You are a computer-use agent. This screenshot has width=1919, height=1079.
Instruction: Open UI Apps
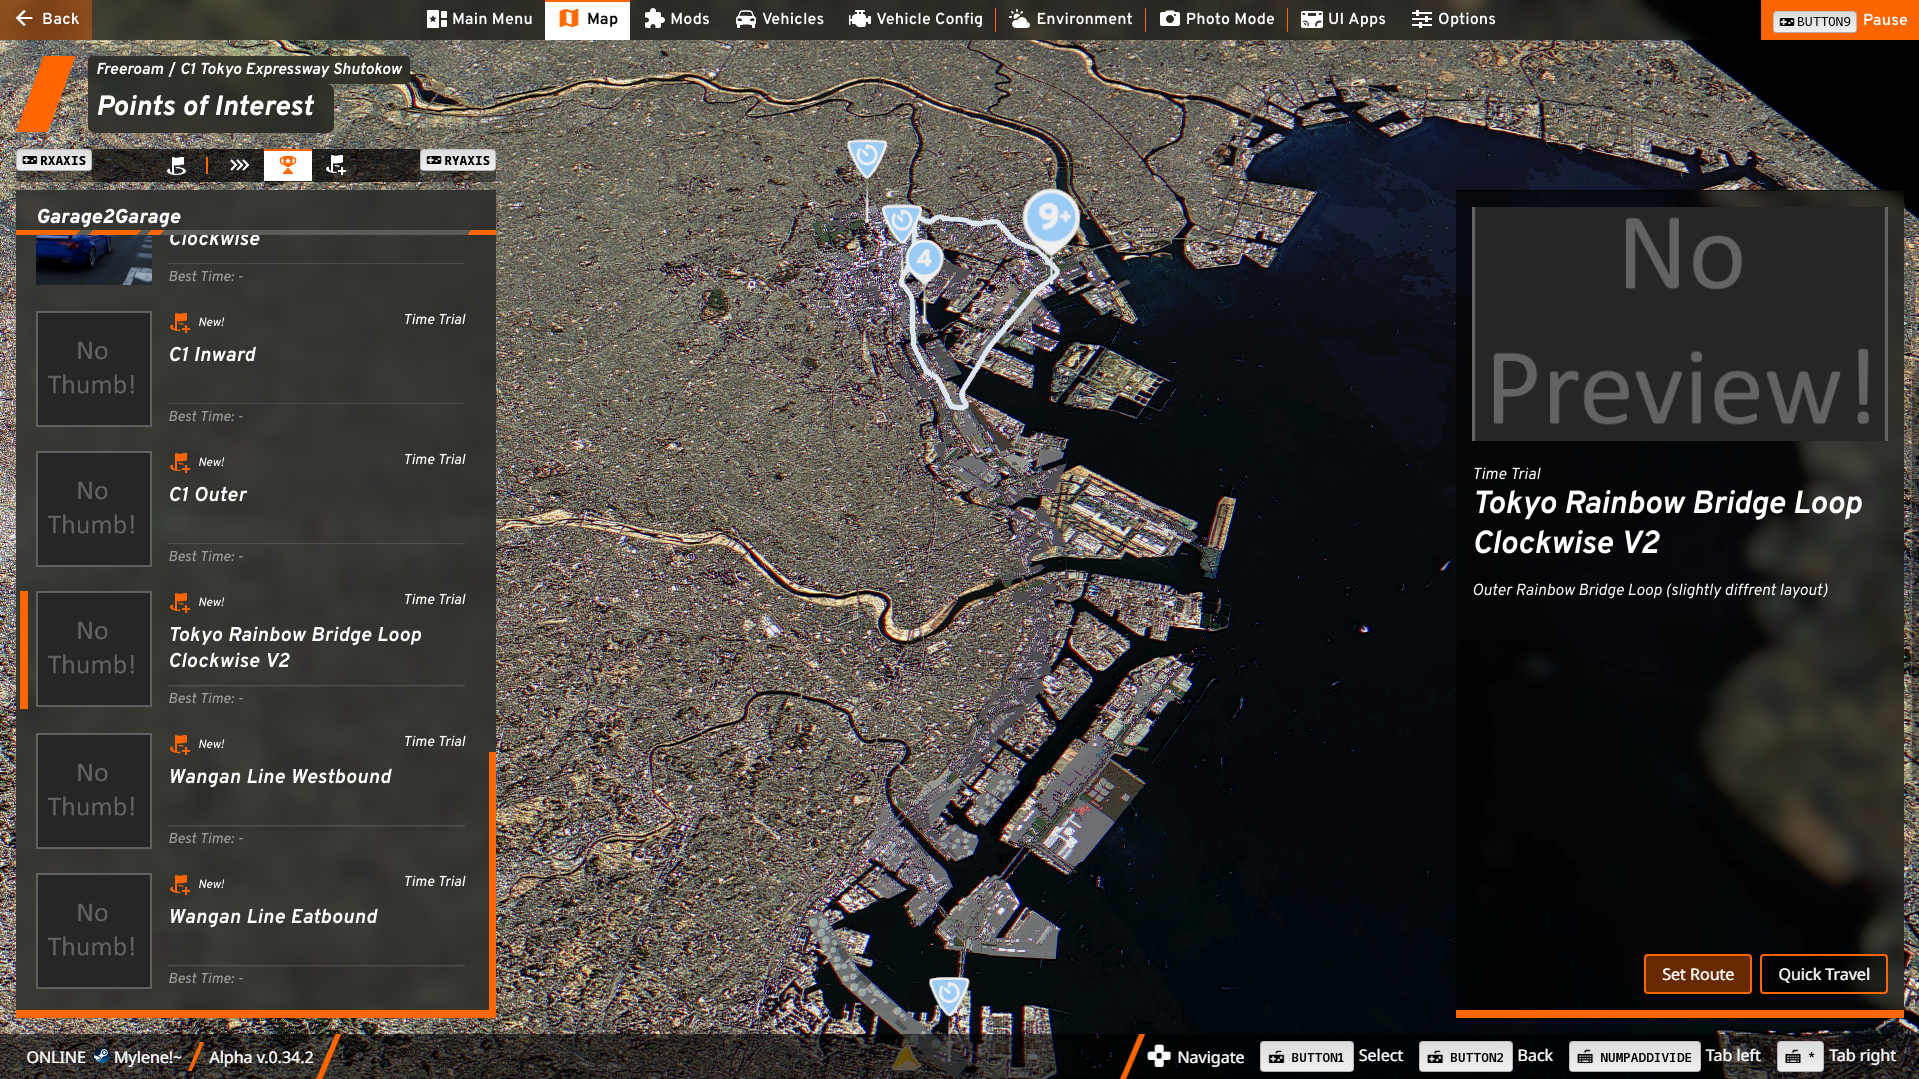(x=1343, y=19)
